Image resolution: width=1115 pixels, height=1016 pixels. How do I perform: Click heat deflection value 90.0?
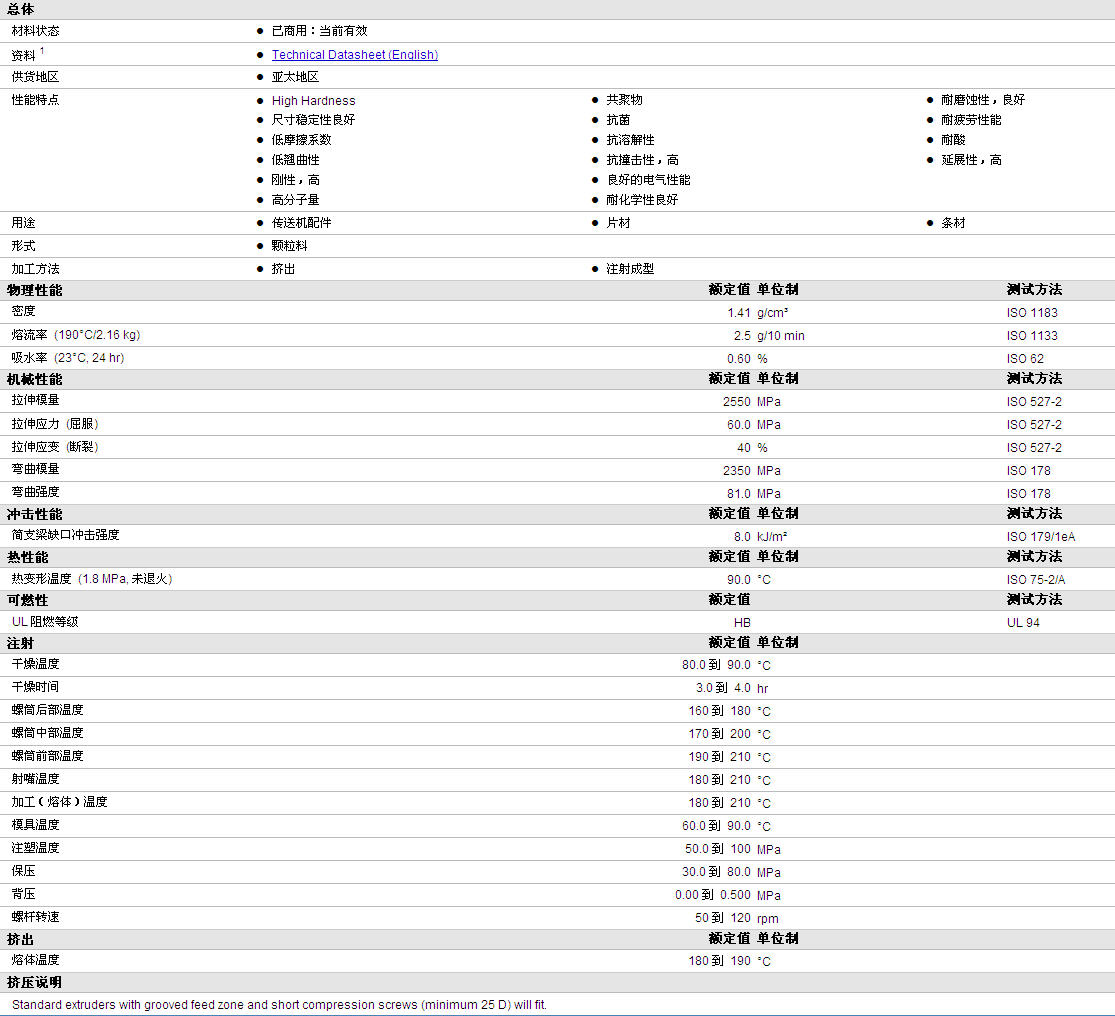(739, 579)
